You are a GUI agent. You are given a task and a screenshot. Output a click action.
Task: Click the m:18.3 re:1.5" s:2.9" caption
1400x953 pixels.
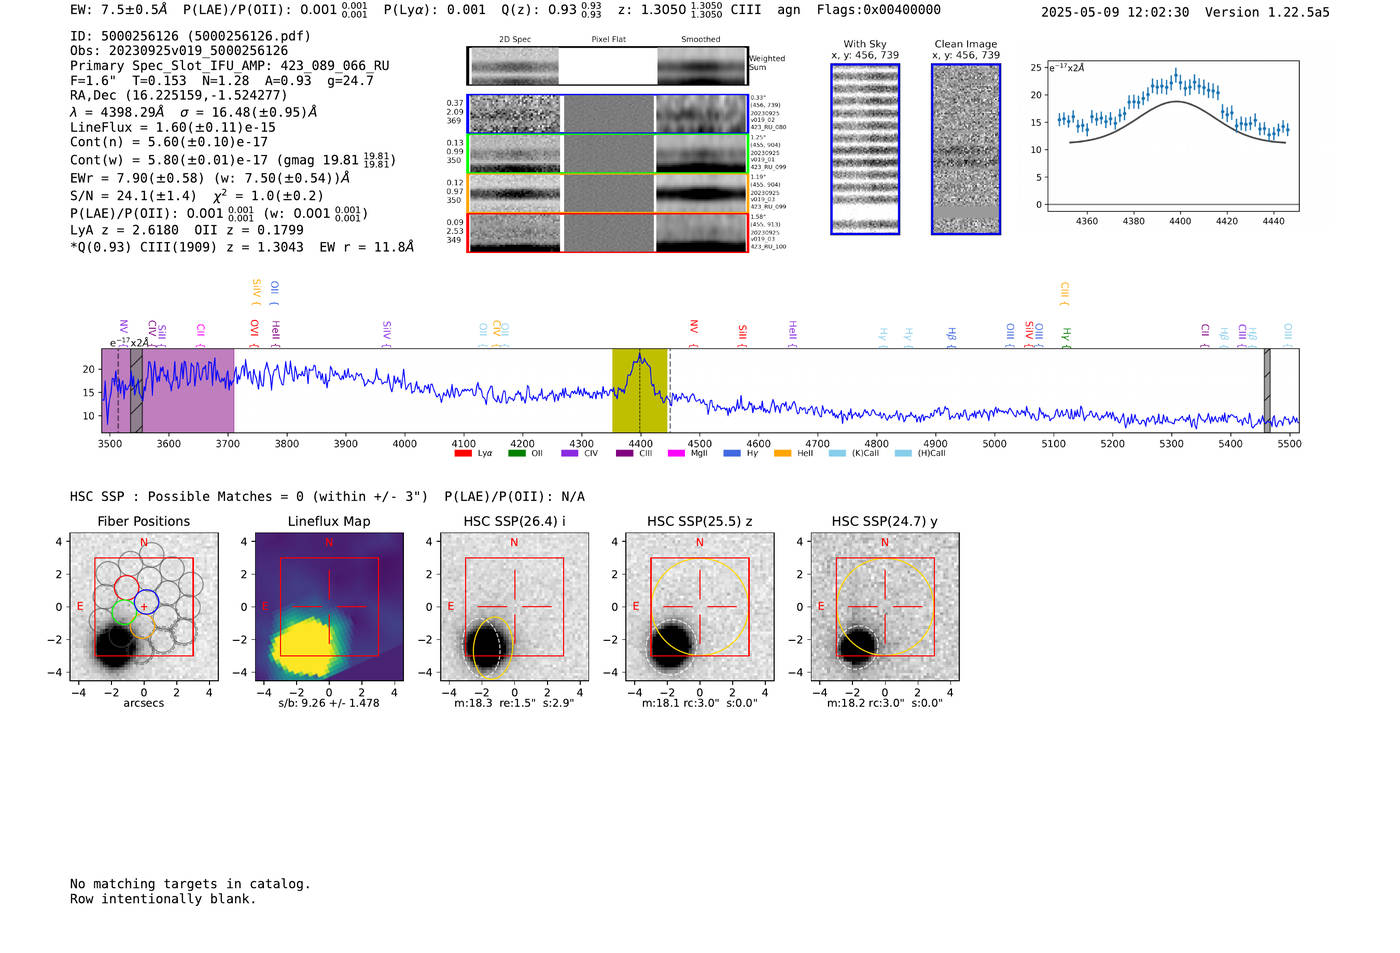coord(514,703)
